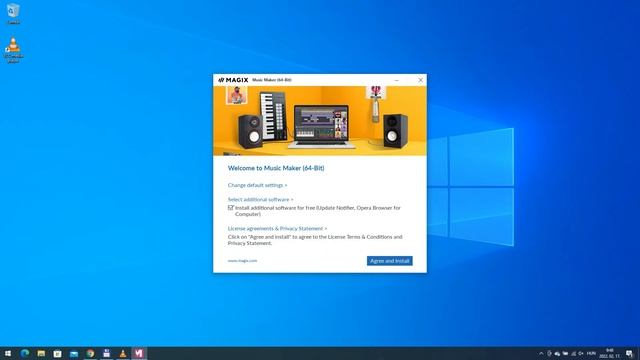Click the installer package taskbar icon

[x=107, y=353]
